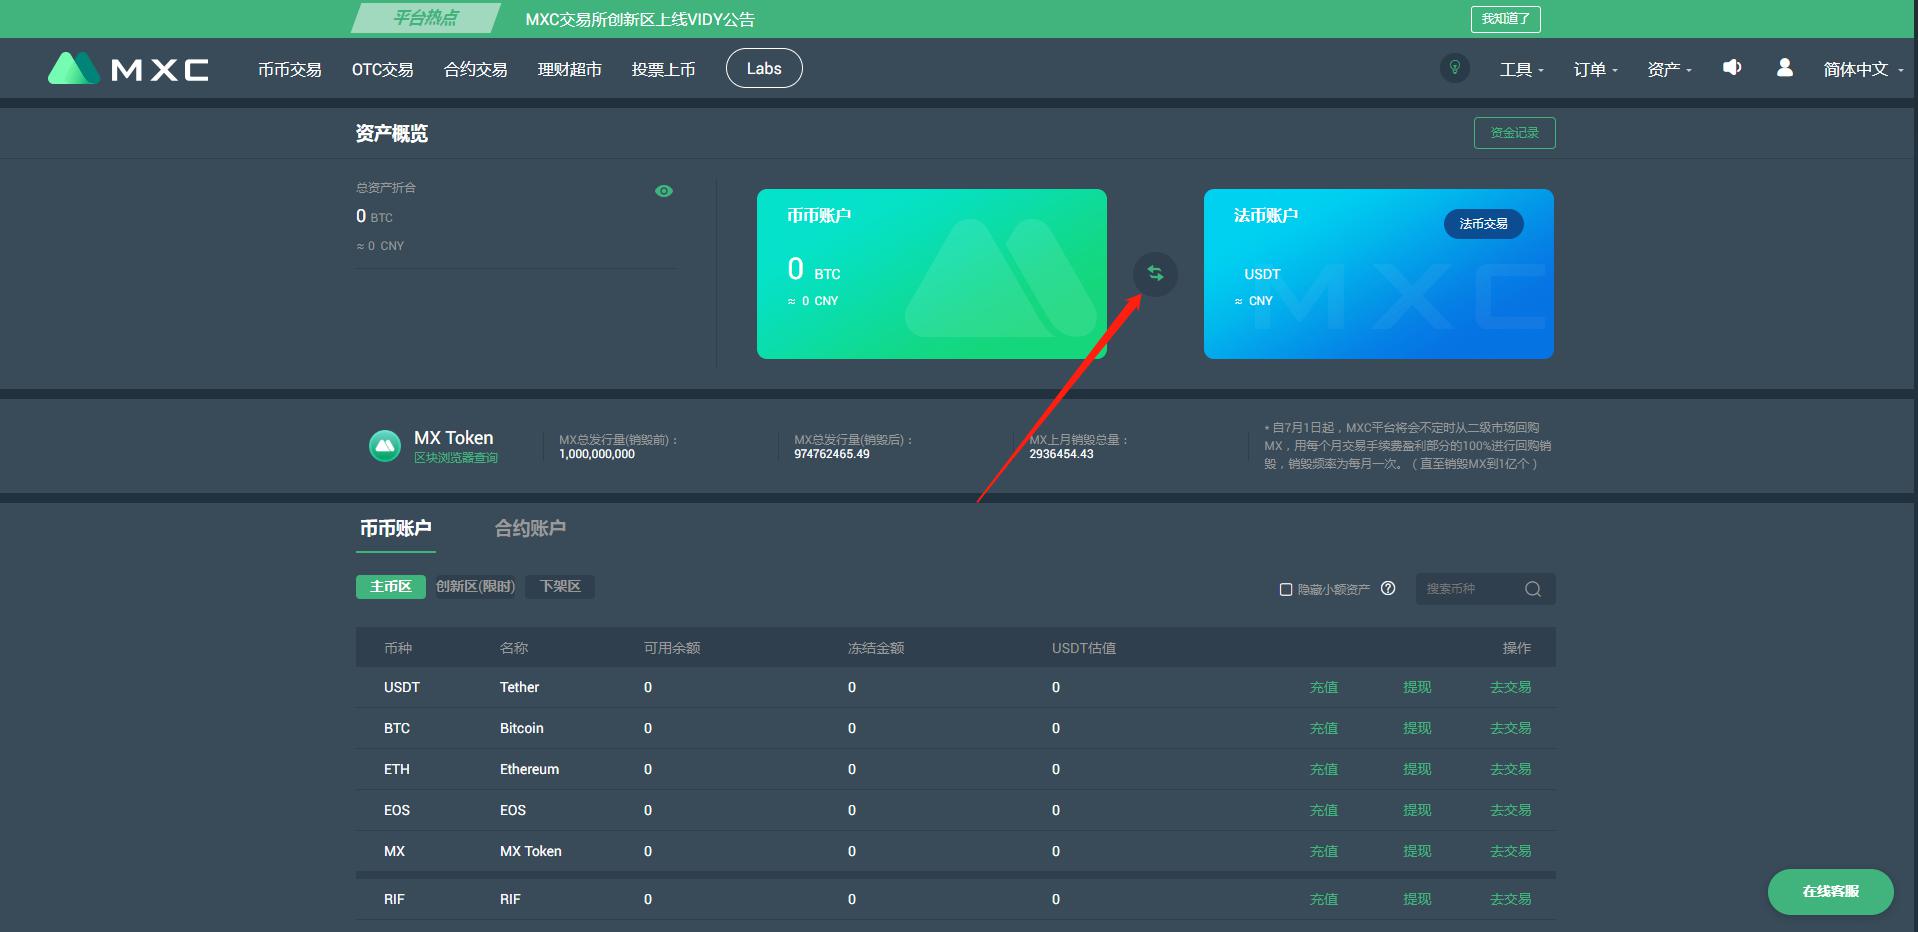Expand the 订单 dropdown menu
1918x932 pixels.
pos(1595,69)
